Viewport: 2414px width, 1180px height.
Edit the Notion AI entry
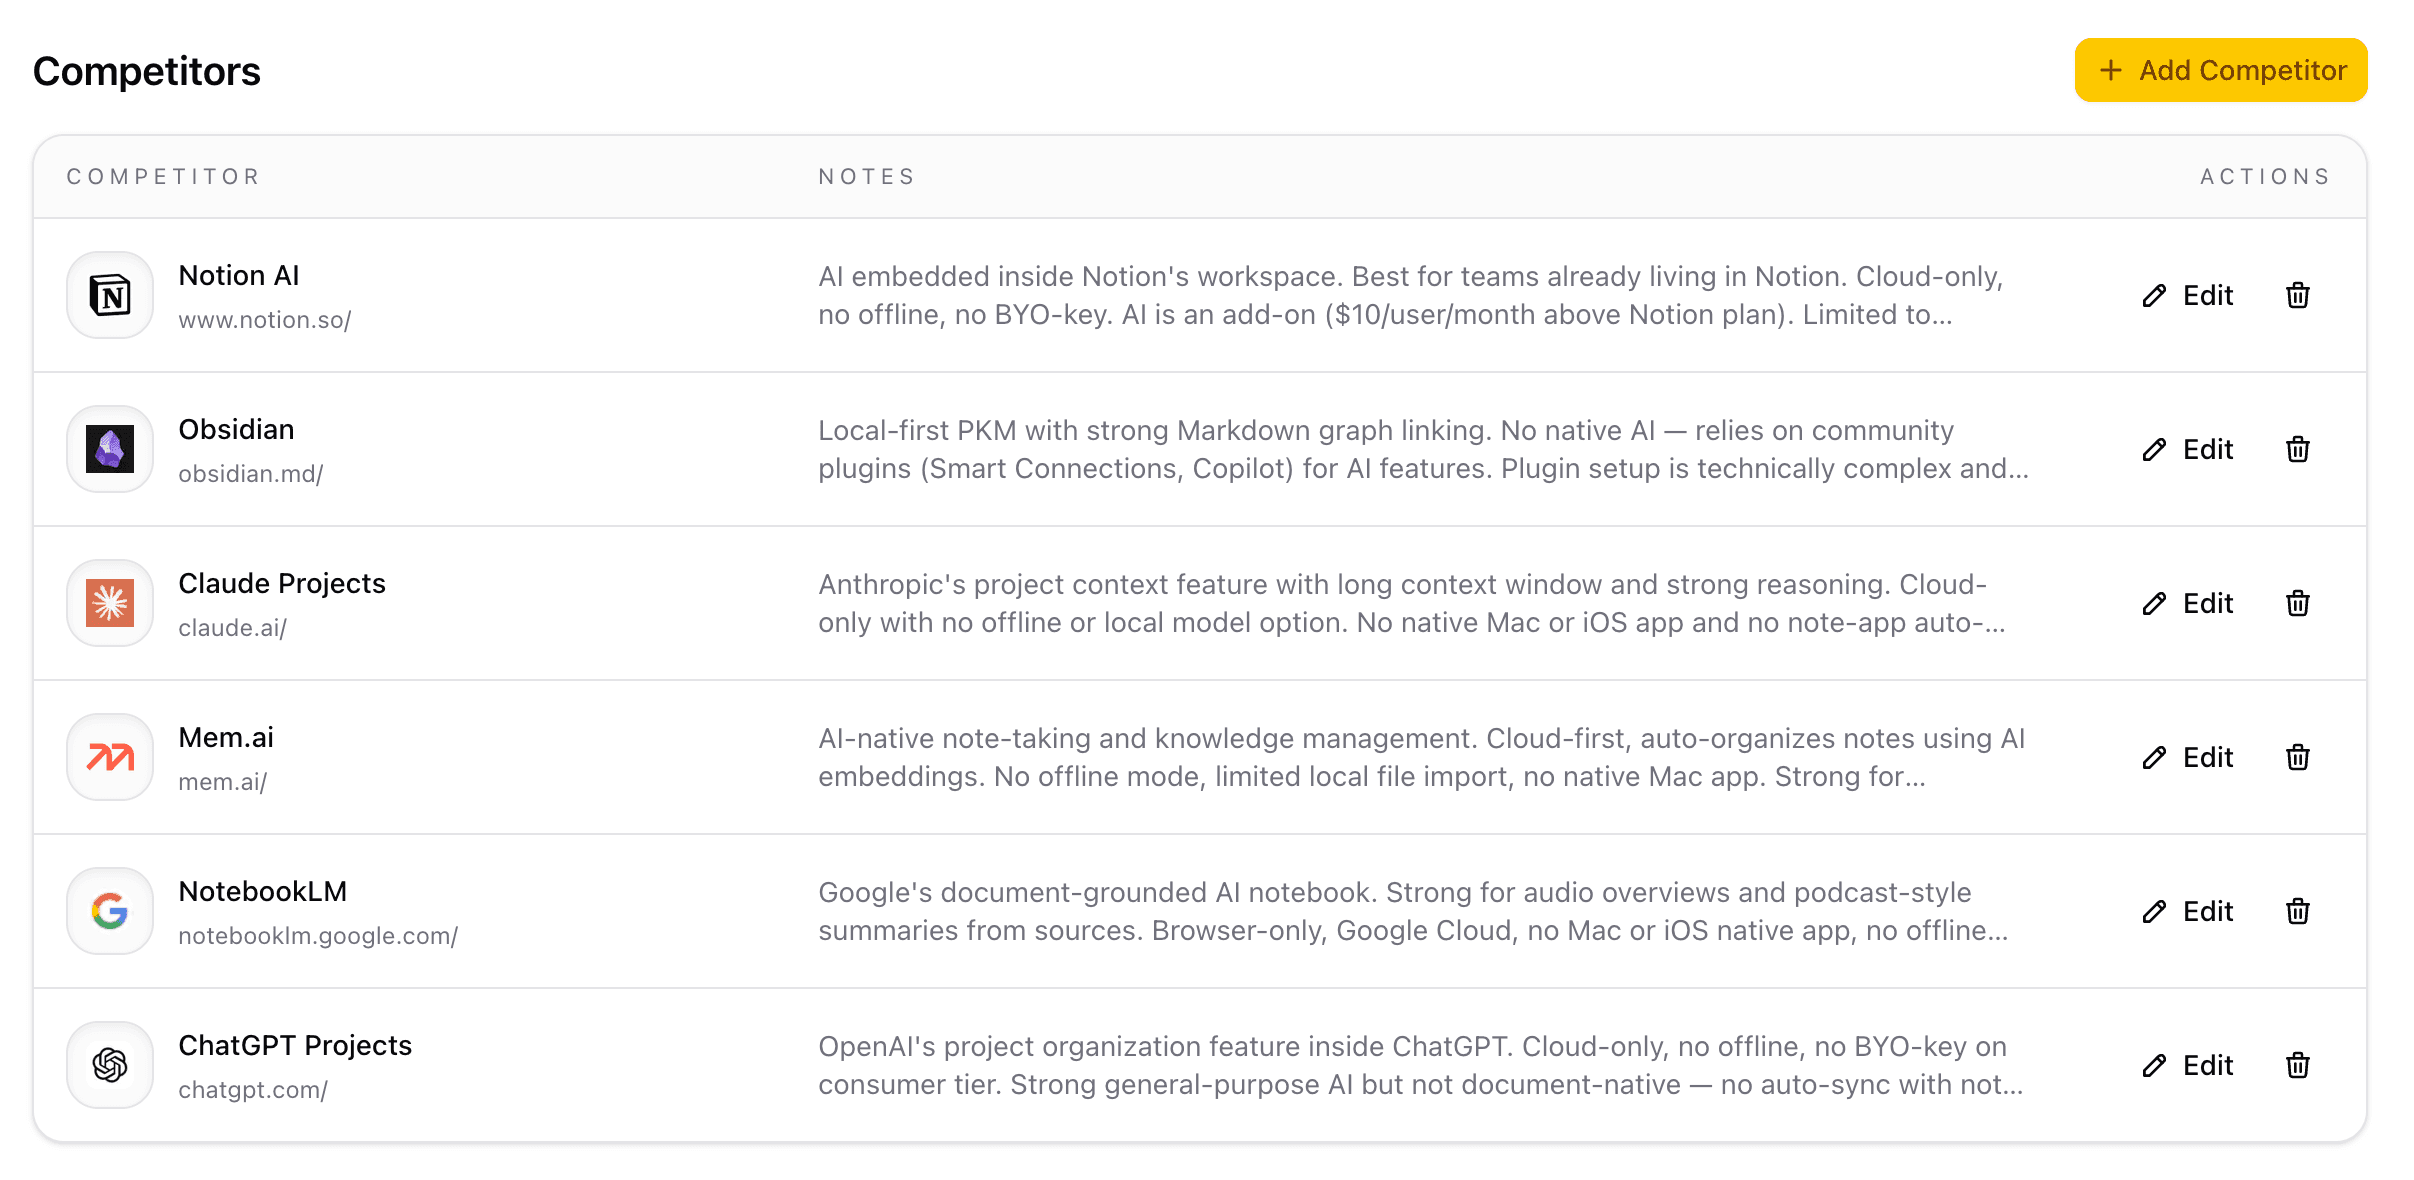tap(2188, 295)
